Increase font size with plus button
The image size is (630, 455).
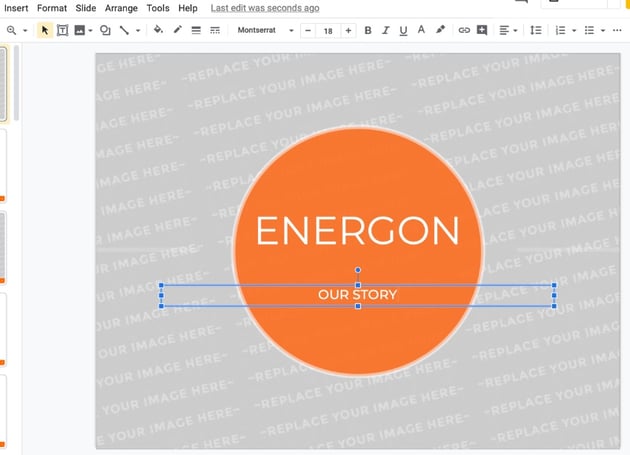pyautogui.click(x=348, y=31)
